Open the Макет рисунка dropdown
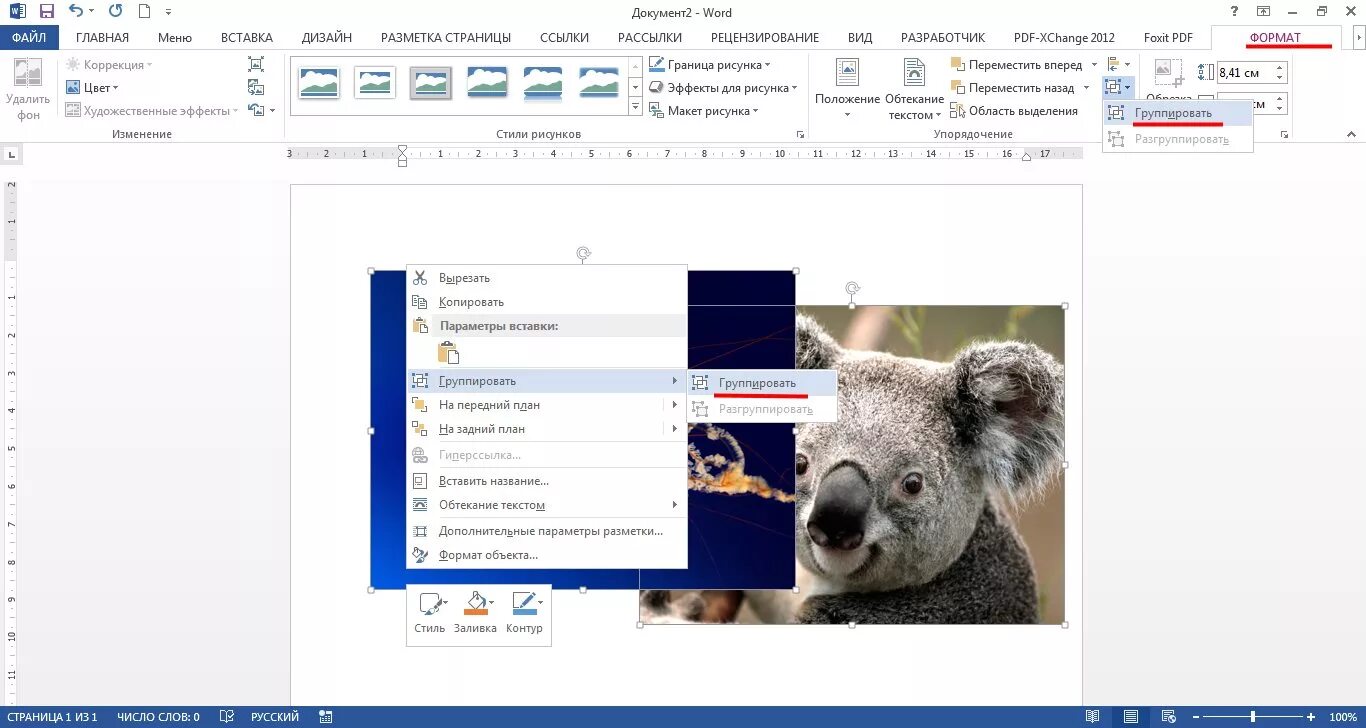1366x728 pixels. [x=704, y=111]
